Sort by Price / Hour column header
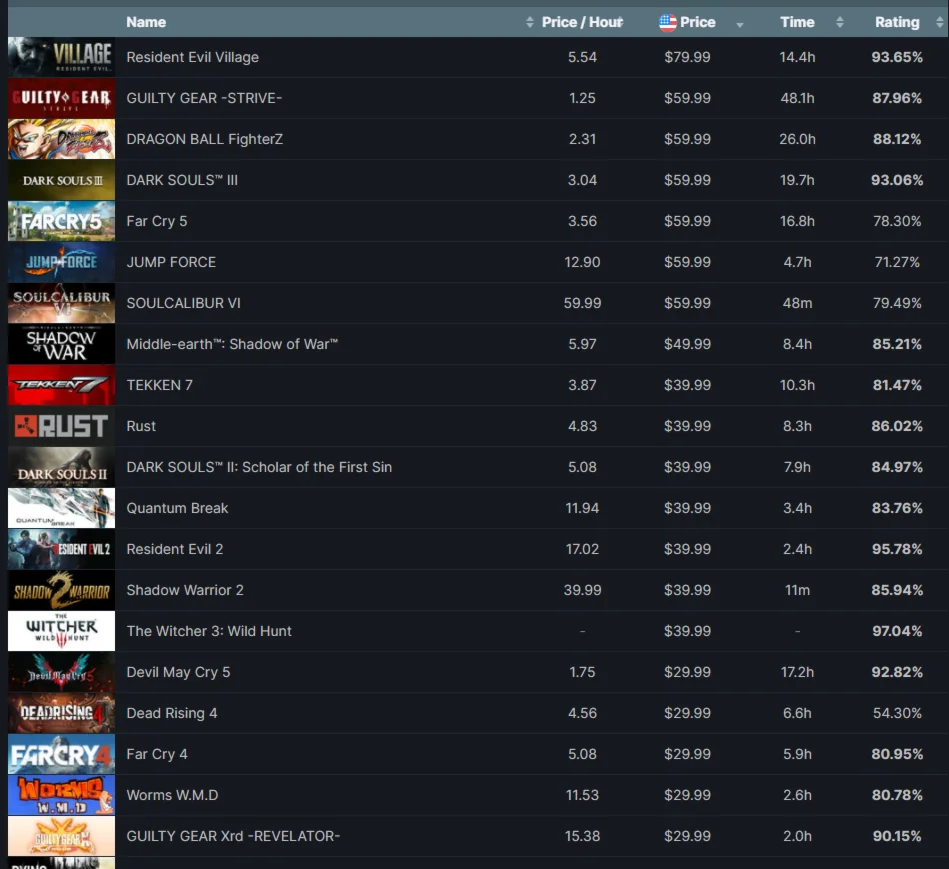 click(x=582, y=22)
